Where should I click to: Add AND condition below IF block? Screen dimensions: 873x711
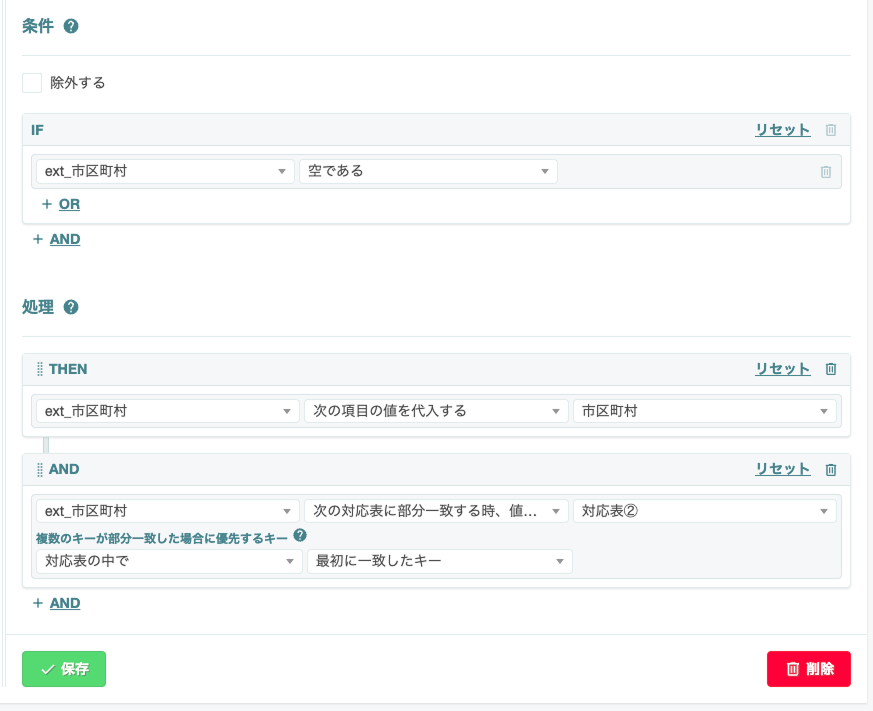pyautogui.click(x=65, y=239)
